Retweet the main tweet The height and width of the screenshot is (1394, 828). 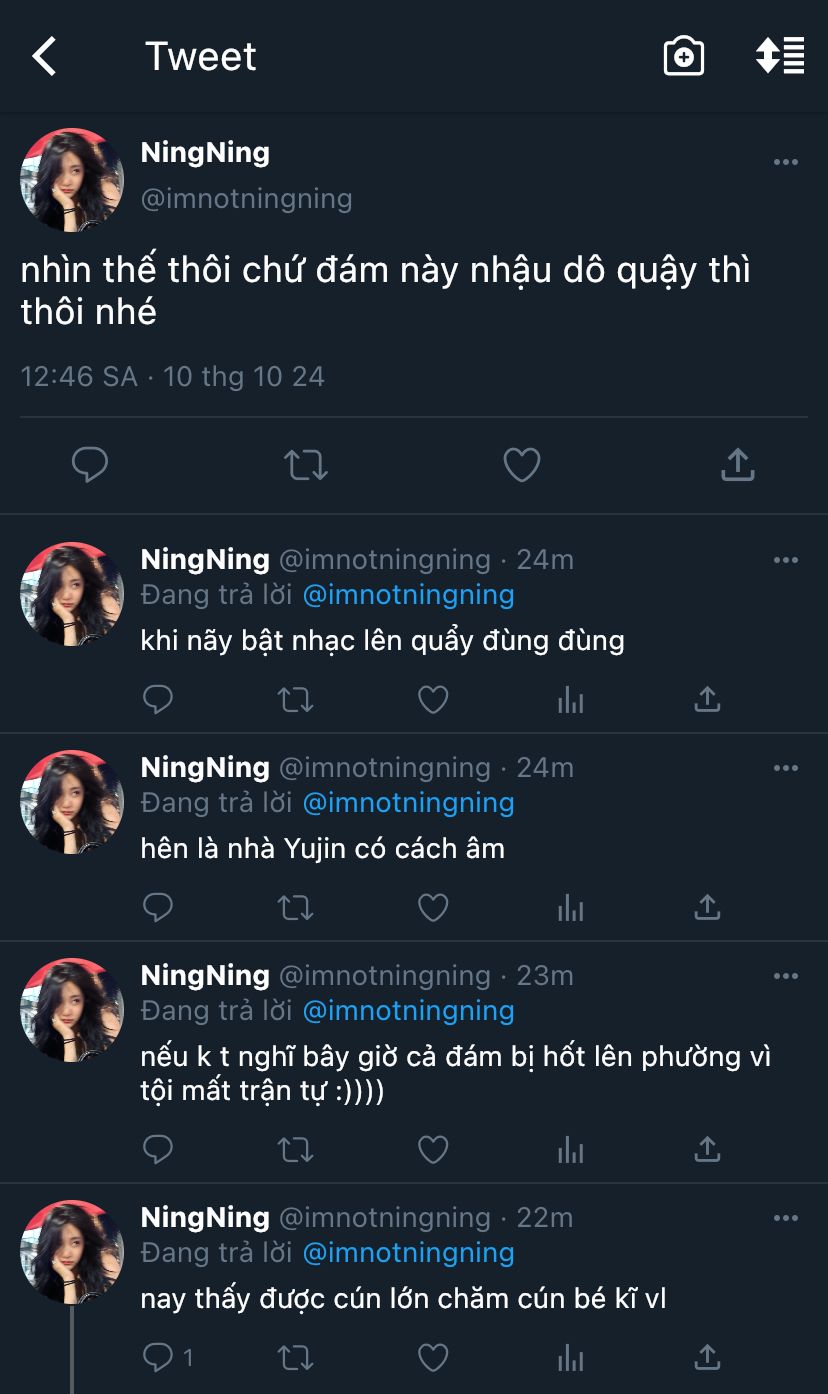[x=305, y=465]
